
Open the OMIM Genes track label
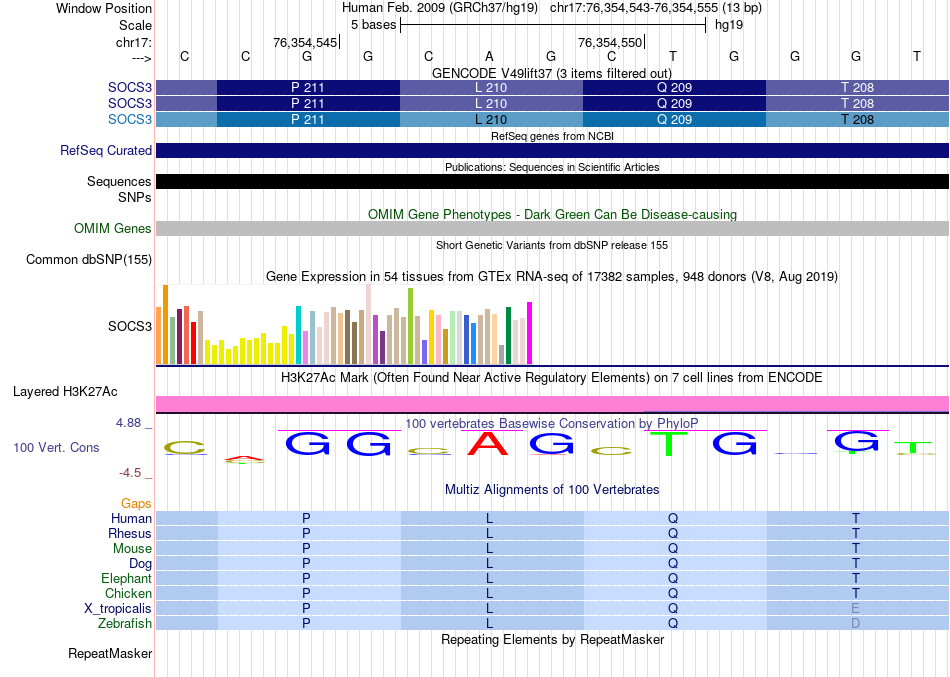(112, 228)
